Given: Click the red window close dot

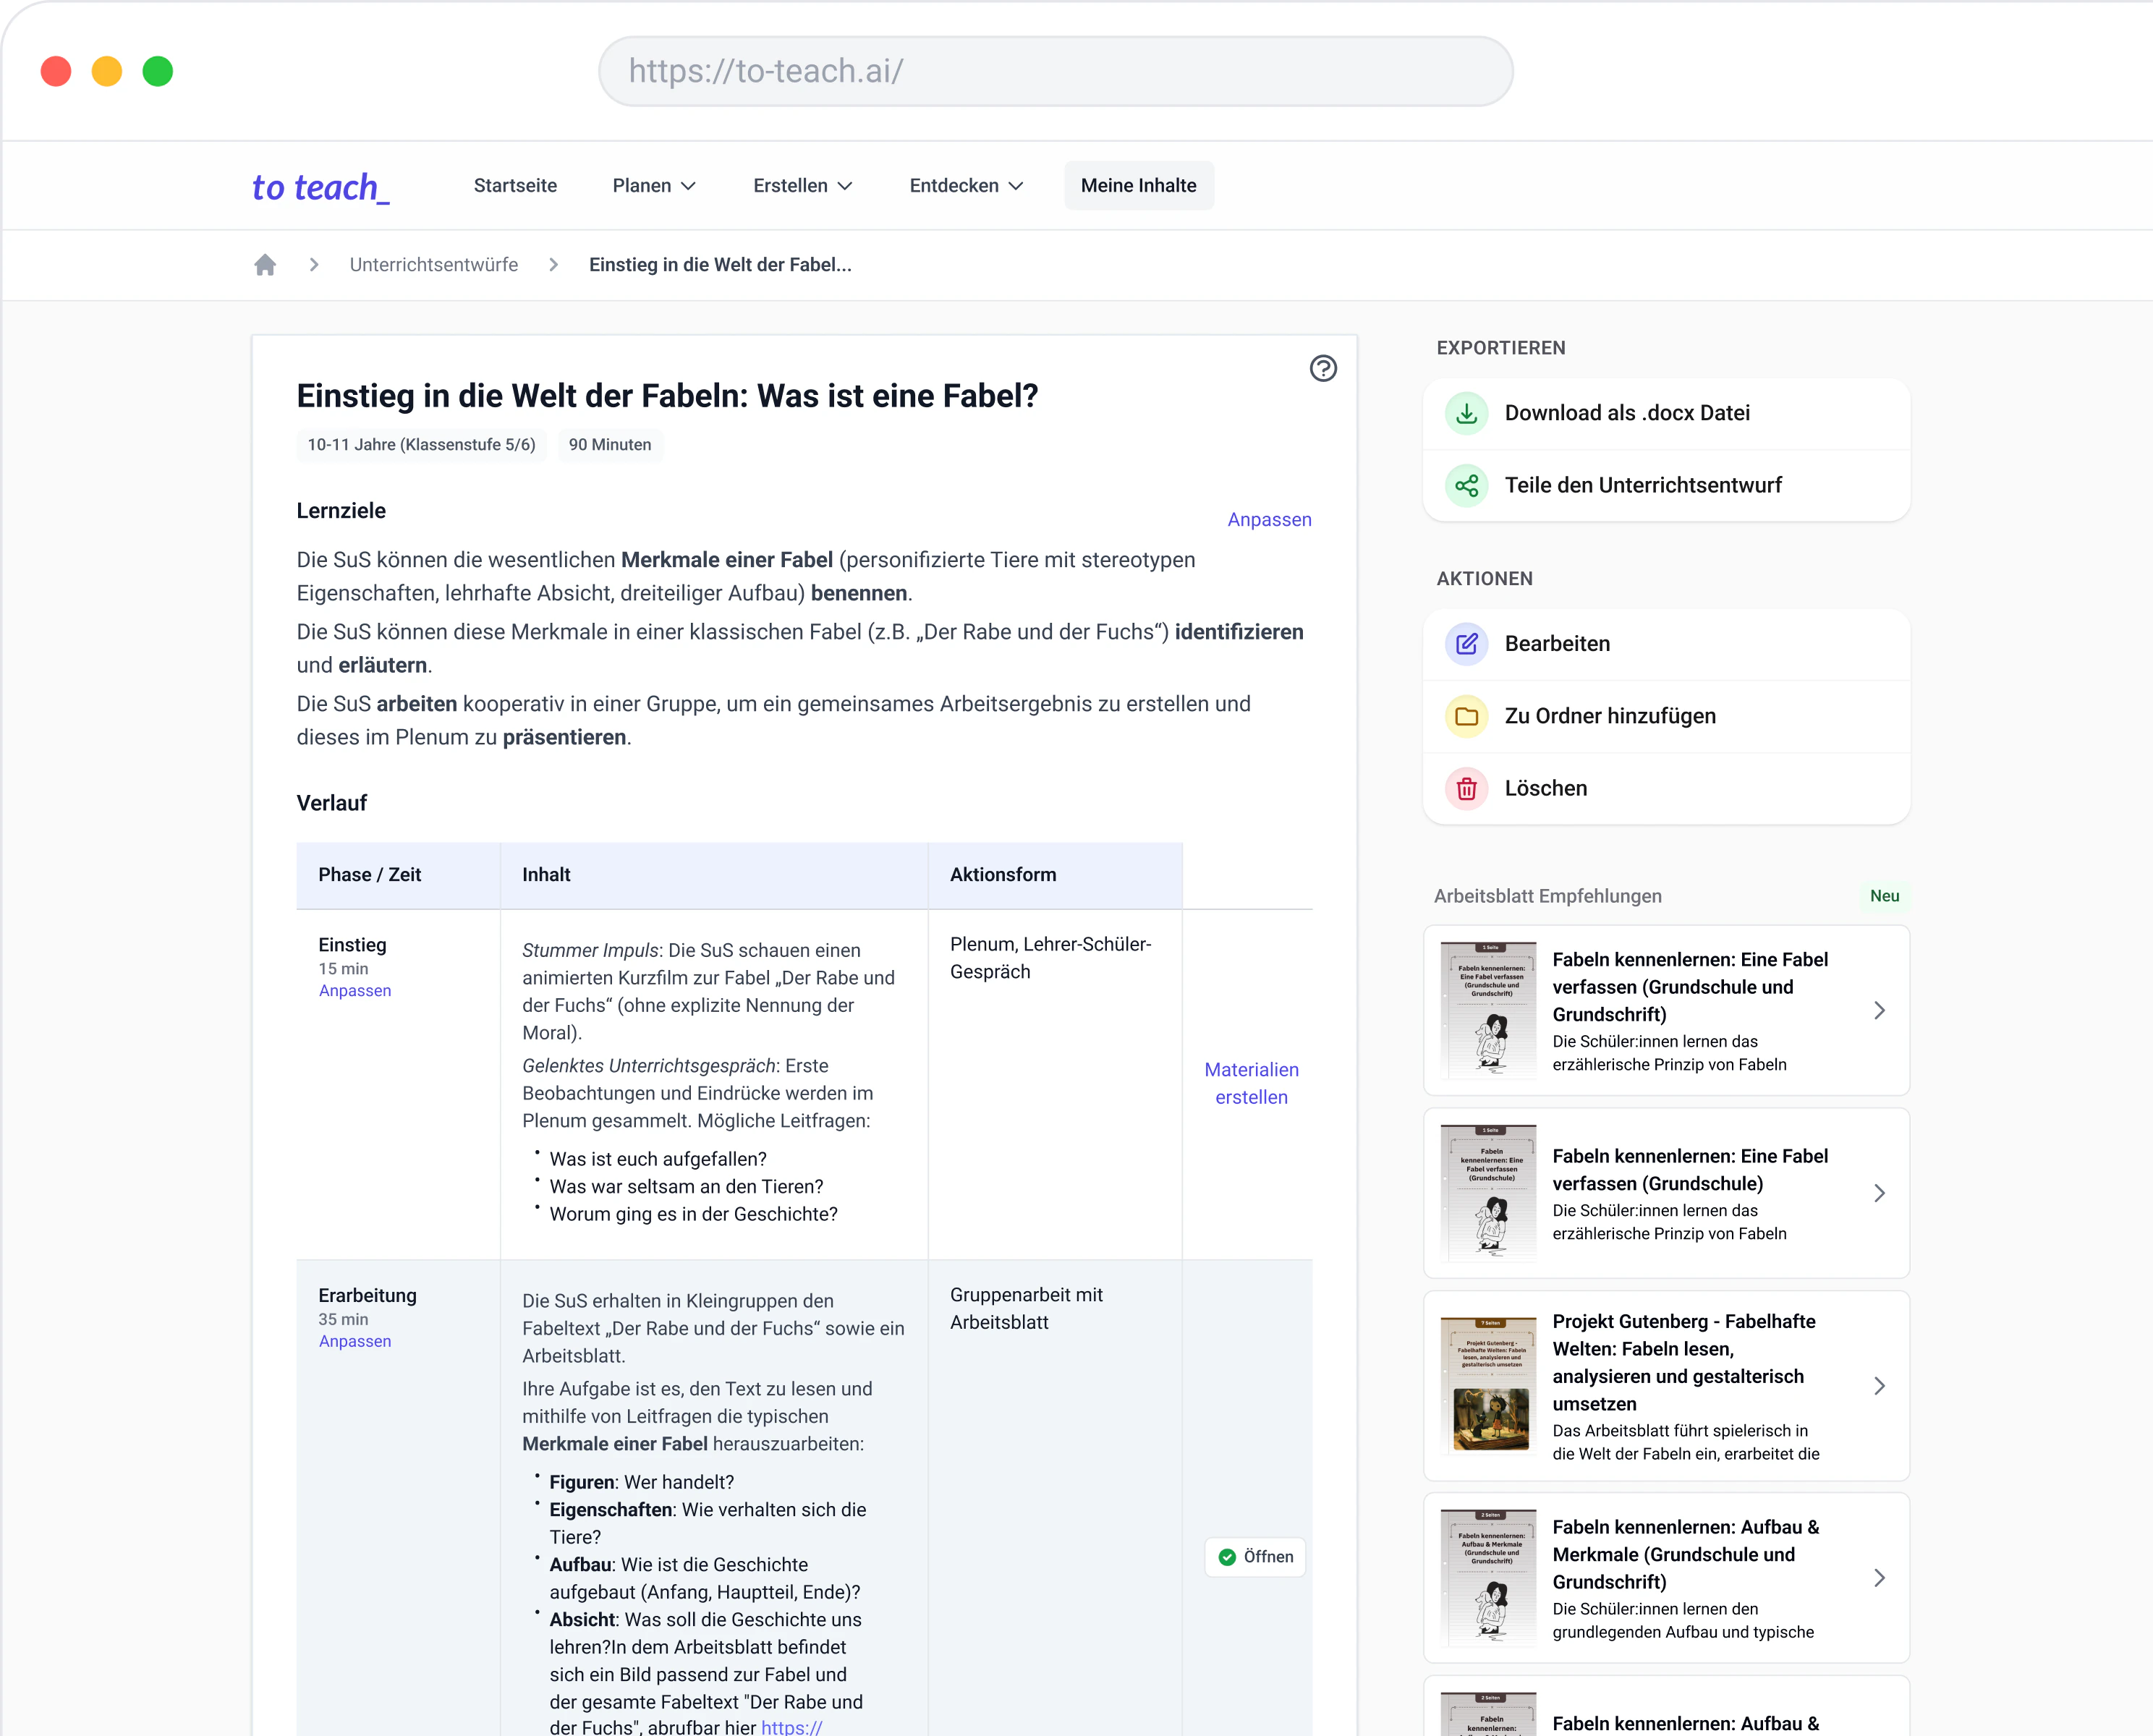Looking at the screenshot, I should click(x=56, y=71).
